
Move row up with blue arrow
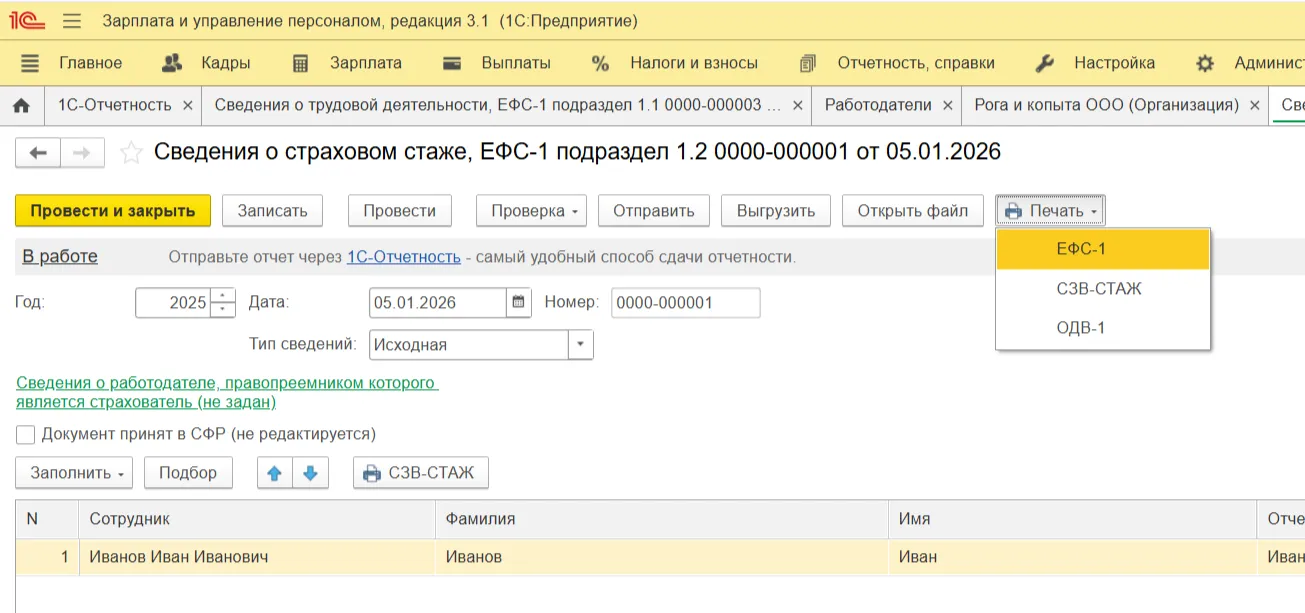click(275, 473)
